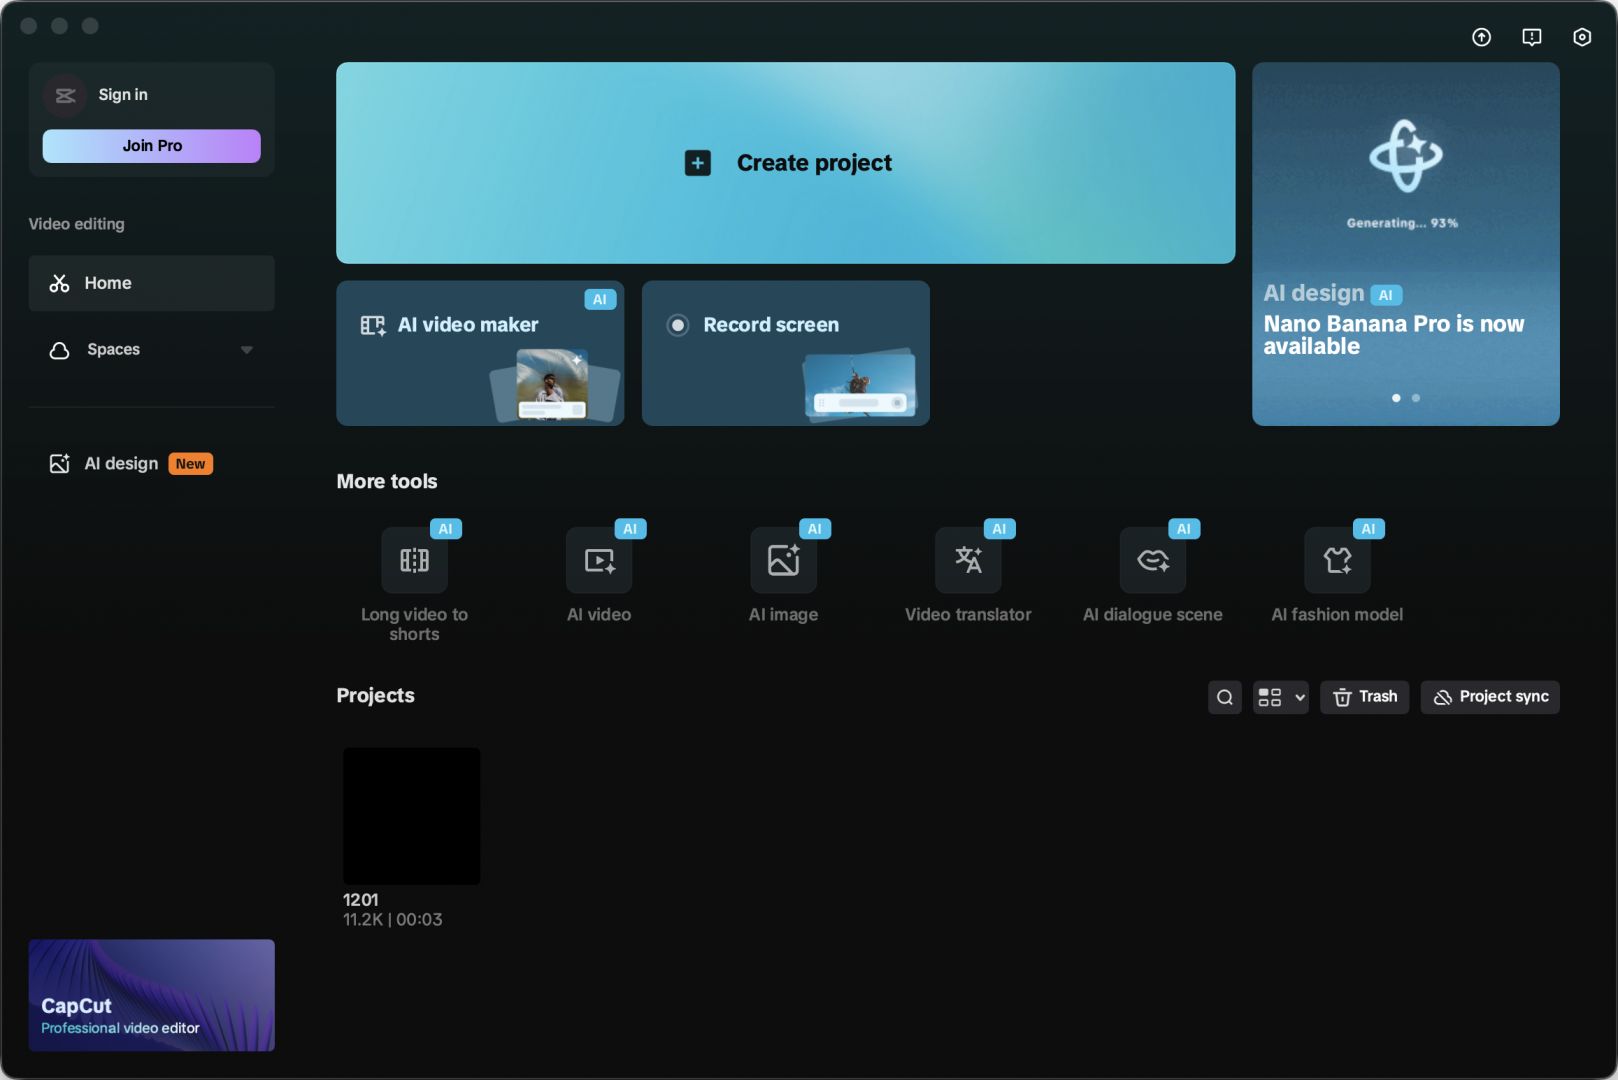Launch the AI video tool
The image size is (1618, 1080).
599,561
